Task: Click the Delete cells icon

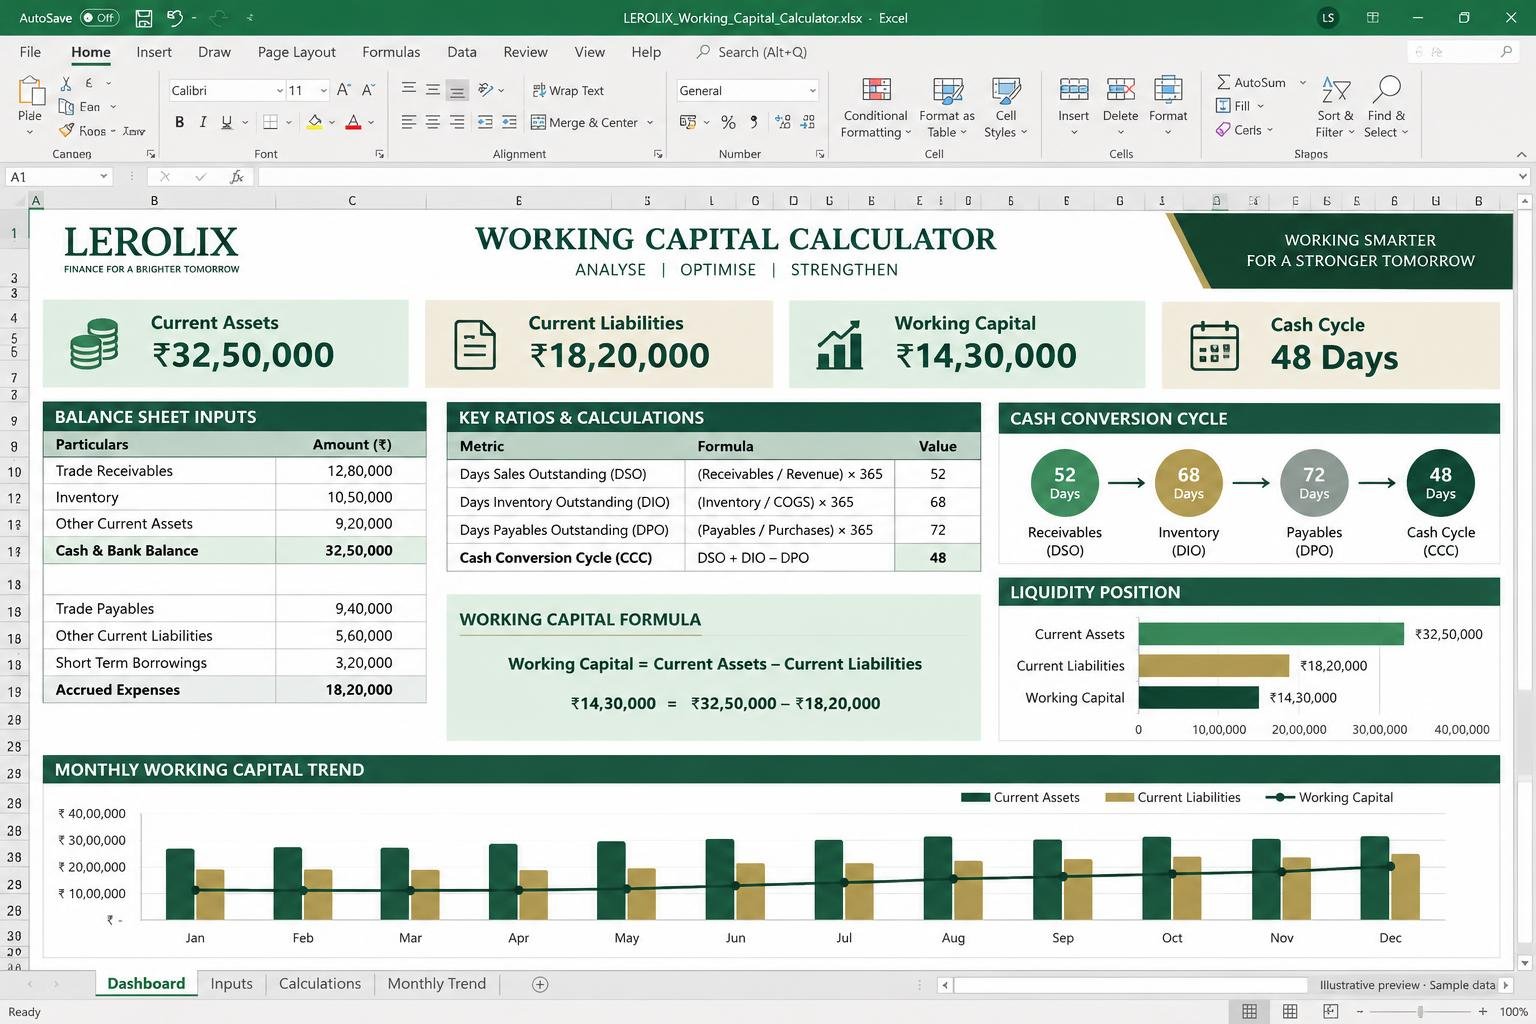Action: point(1120,90)
